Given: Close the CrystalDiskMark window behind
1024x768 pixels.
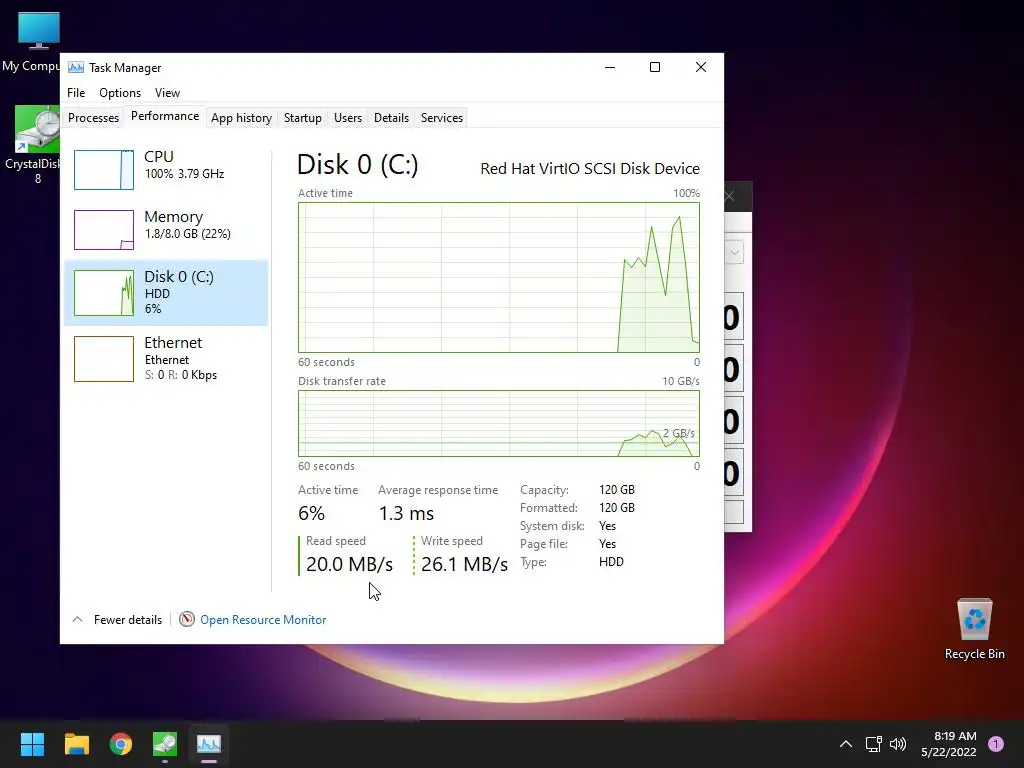Looking at the screenshot, I should pyautogui.click(x=732, y=196).
